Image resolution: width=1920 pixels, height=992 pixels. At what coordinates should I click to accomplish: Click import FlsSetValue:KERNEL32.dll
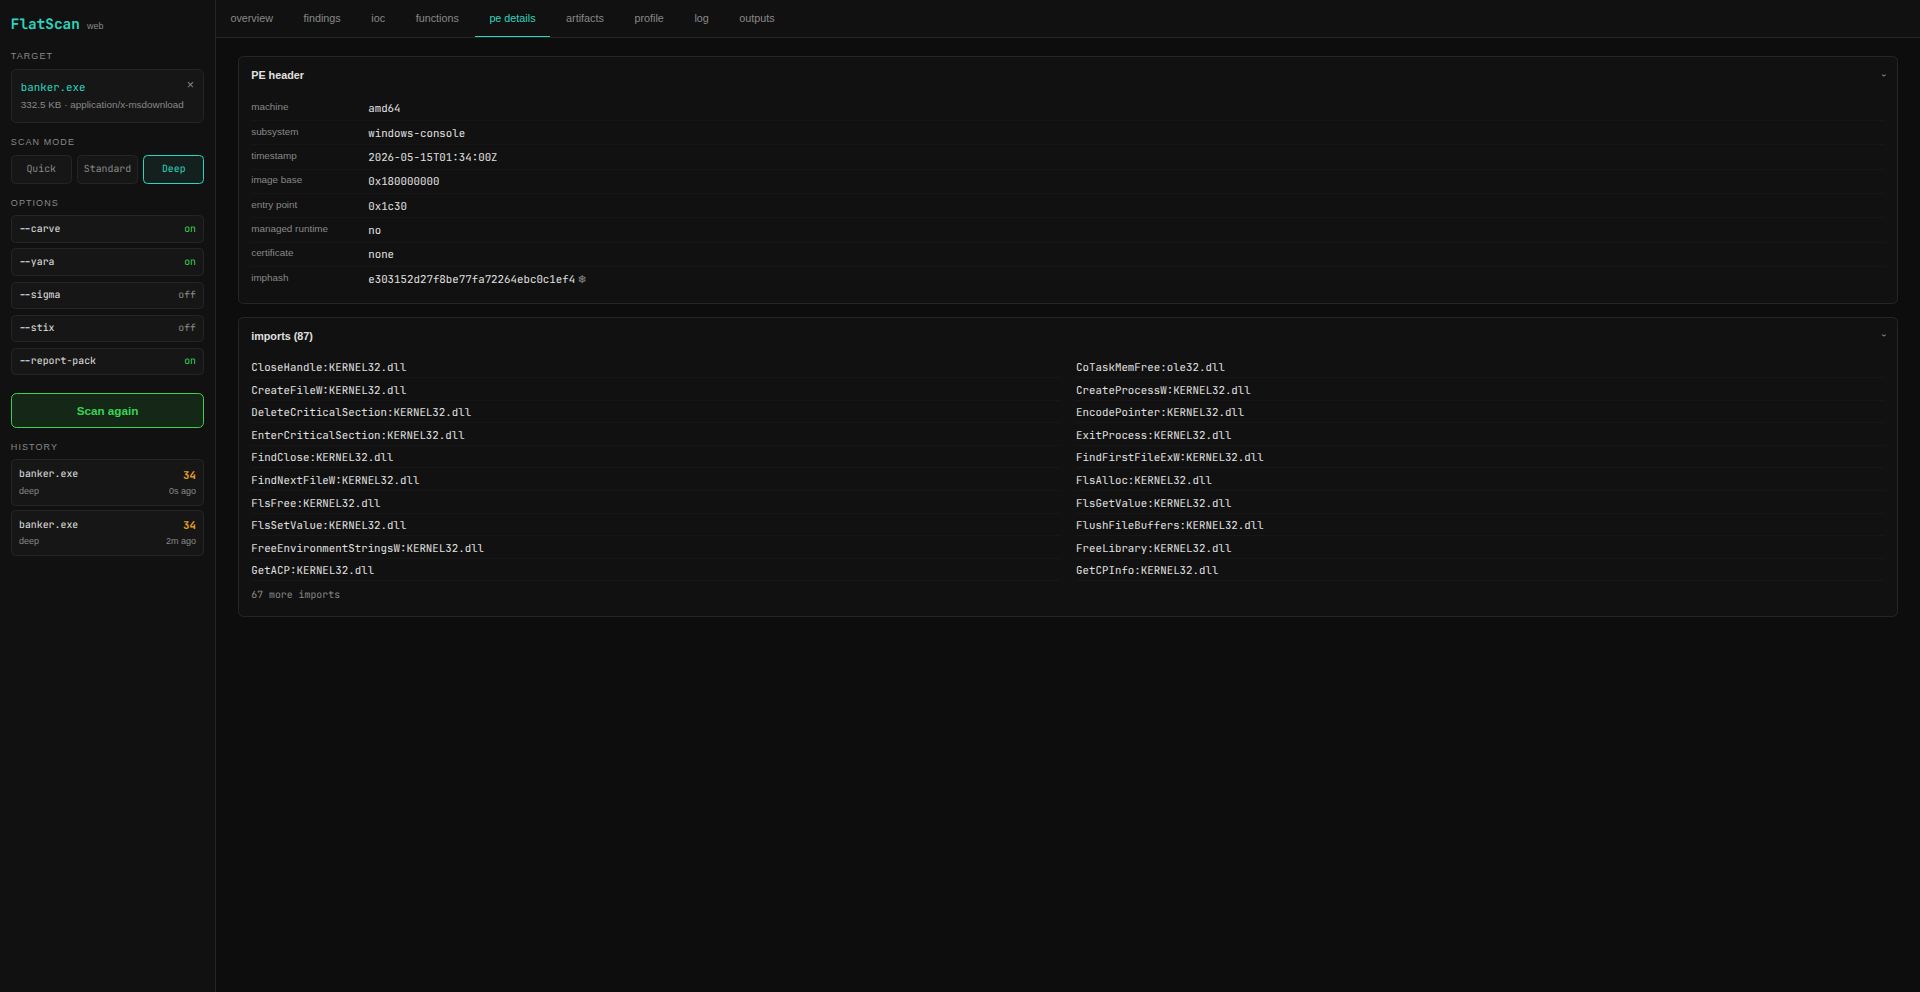click(x=328, y=526)
